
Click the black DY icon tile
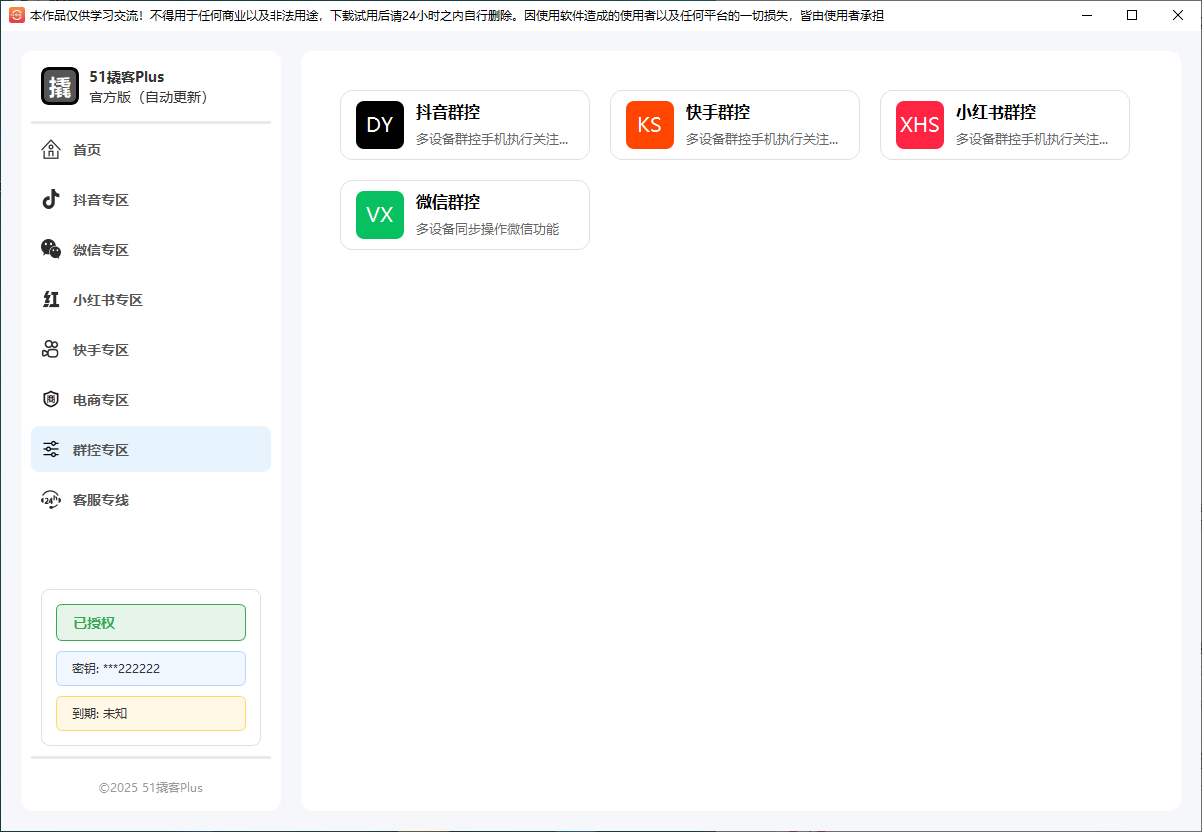click(x=380, y=125)
